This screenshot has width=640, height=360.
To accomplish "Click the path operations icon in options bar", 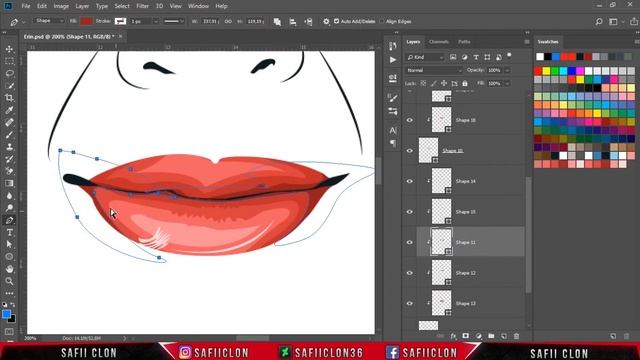I will coord(277,22).
